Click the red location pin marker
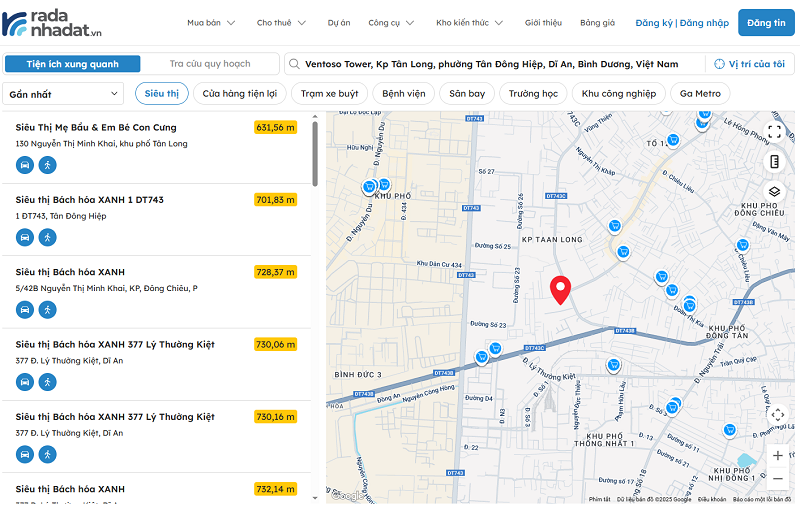This screenshot has height=516, width=800. coord(561,289)
